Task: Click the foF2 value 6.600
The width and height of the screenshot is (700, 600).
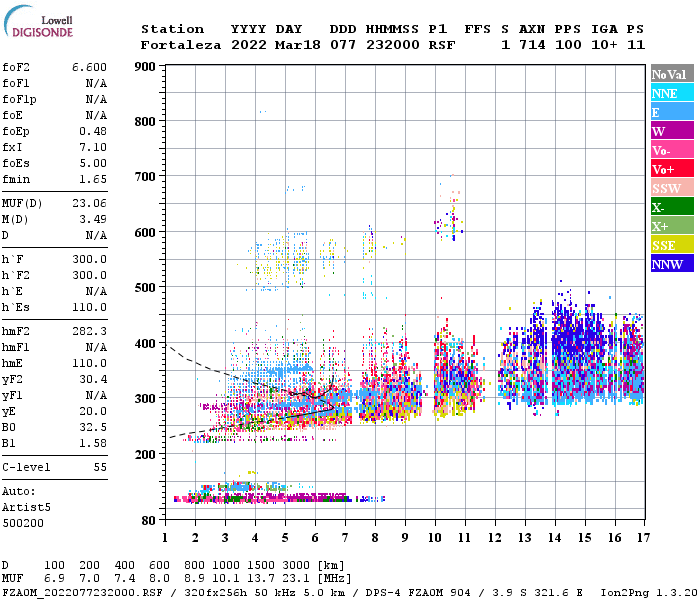Action: (x=89, y=67)
